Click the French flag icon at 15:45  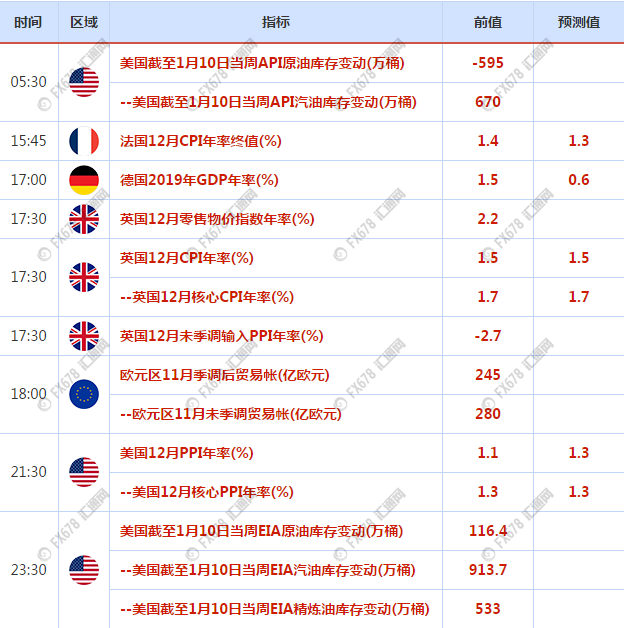click(84, 141)
